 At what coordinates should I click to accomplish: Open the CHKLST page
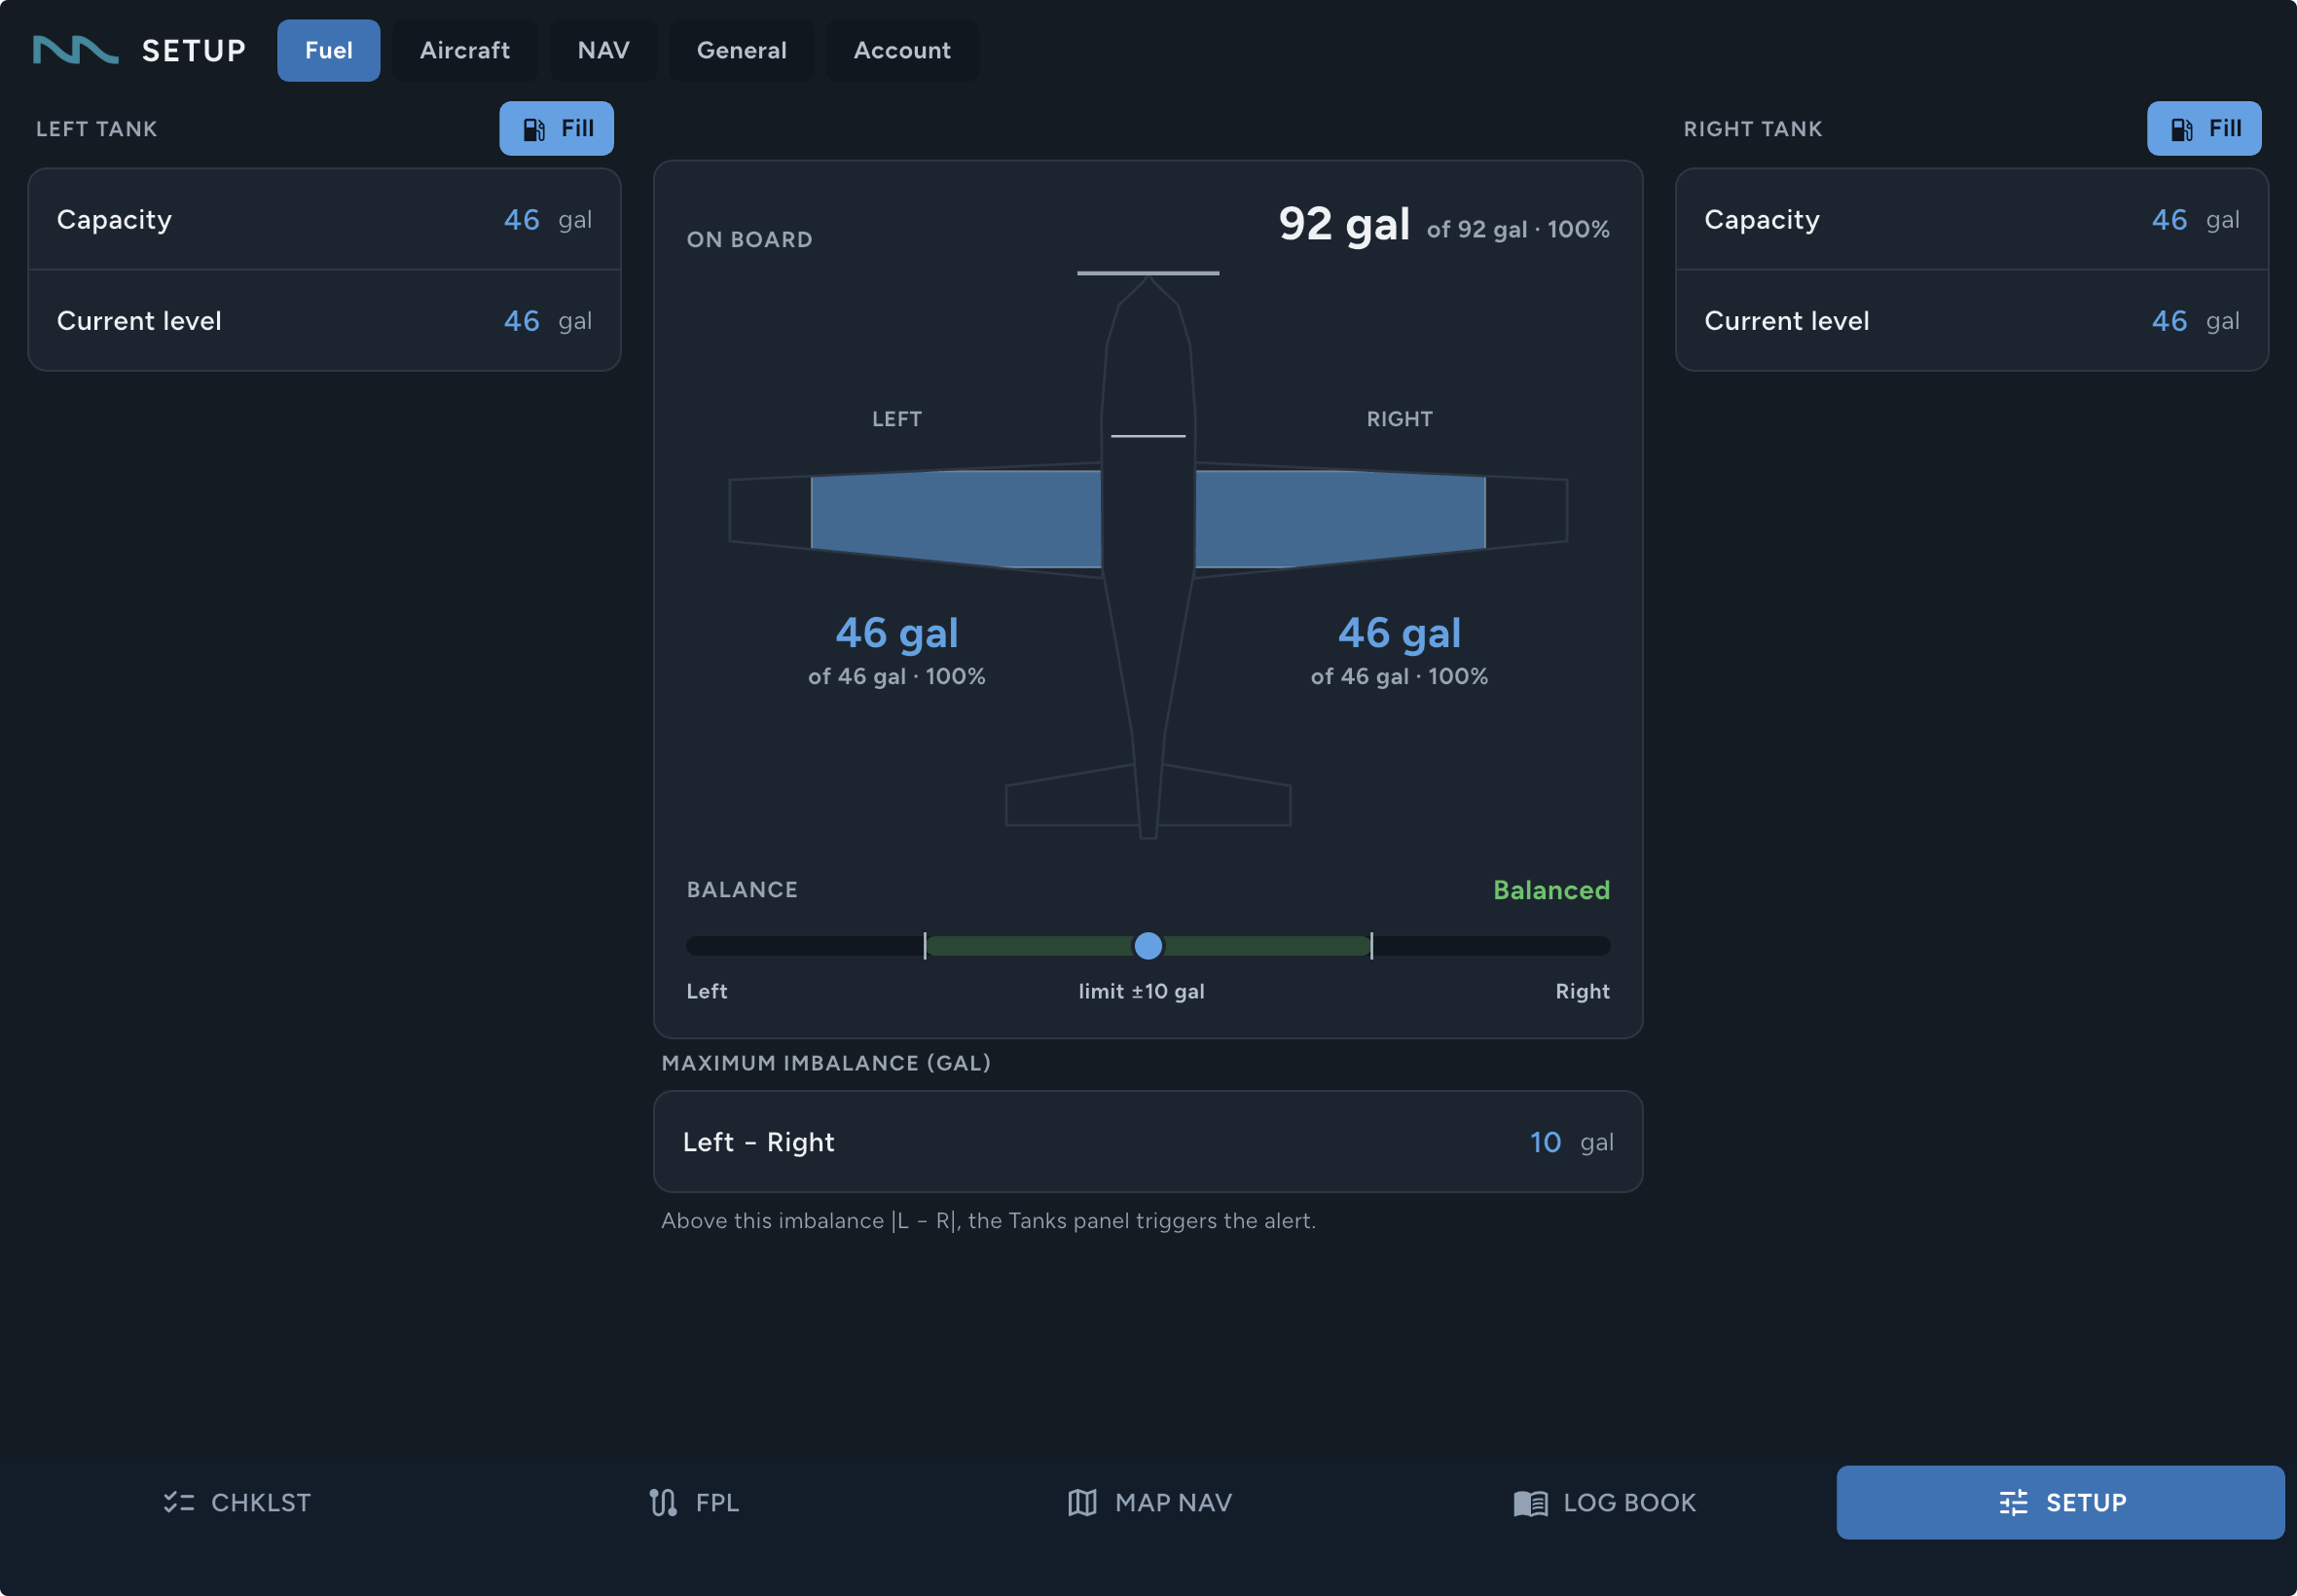tap(237, 1502)
